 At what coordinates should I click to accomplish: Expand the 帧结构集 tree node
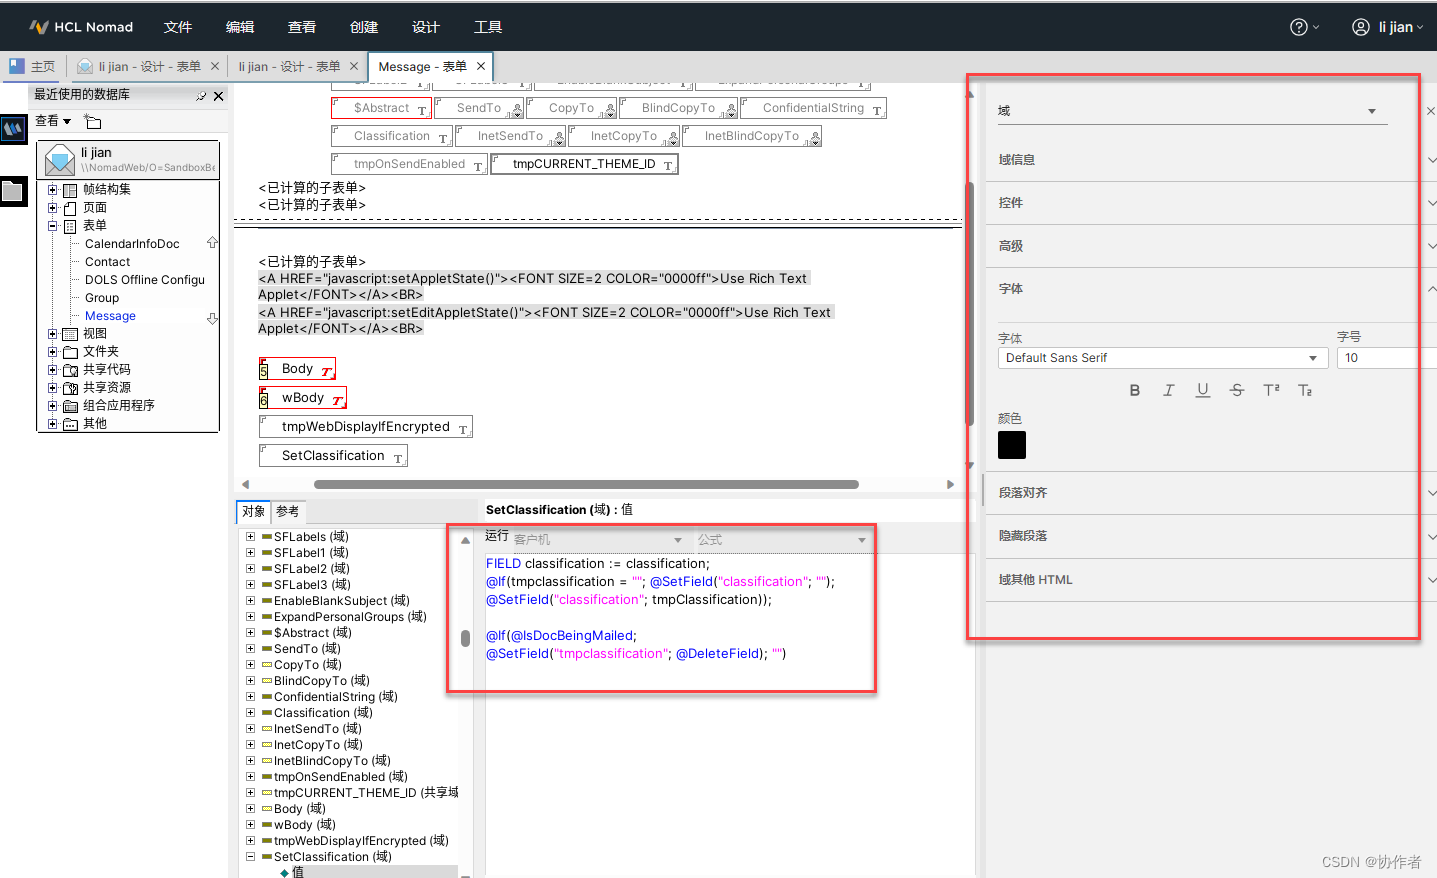coord(53,190)
